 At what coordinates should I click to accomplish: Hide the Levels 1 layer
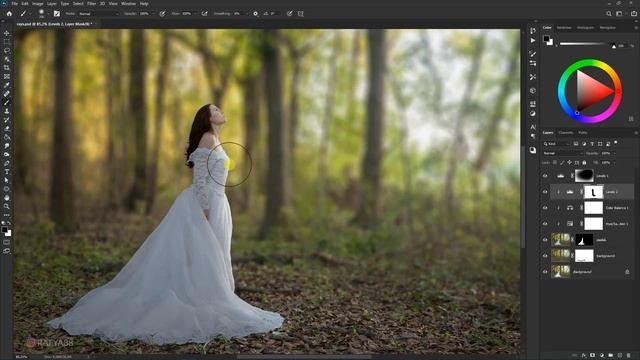click(x=545, y=176)
